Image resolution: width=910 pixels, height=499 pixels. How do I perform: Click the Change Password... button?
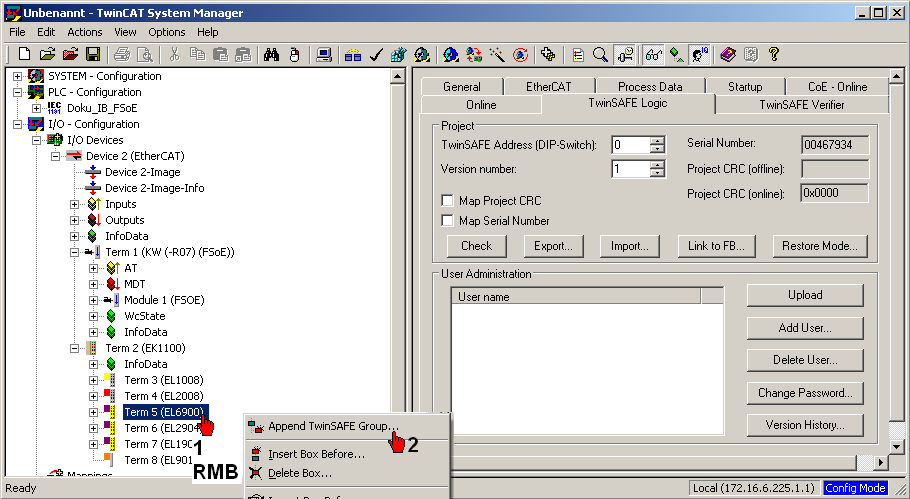[805, 393]
